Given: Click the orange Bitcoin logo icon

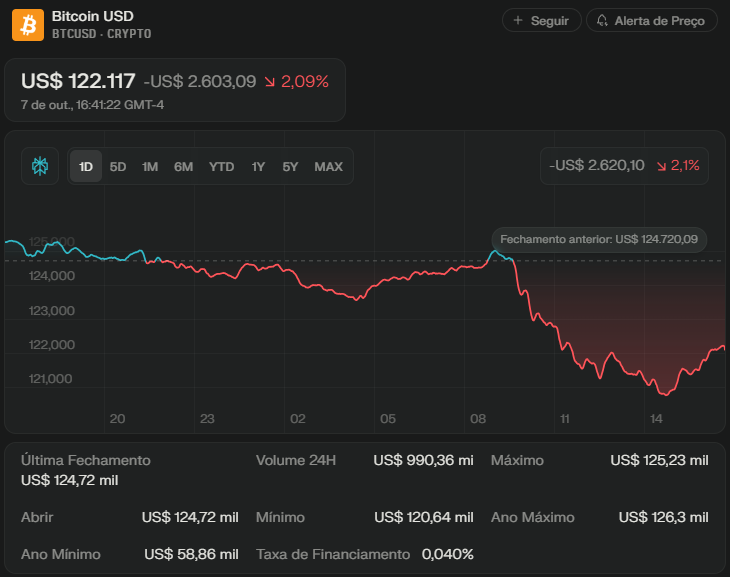Looking at the screenshot, I should tap(28, 24).
